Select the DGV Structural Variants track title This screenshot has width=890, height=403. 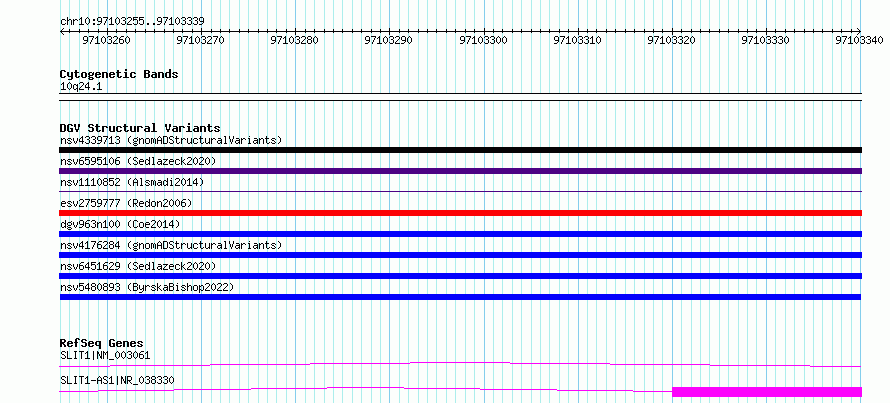(140, 128)
